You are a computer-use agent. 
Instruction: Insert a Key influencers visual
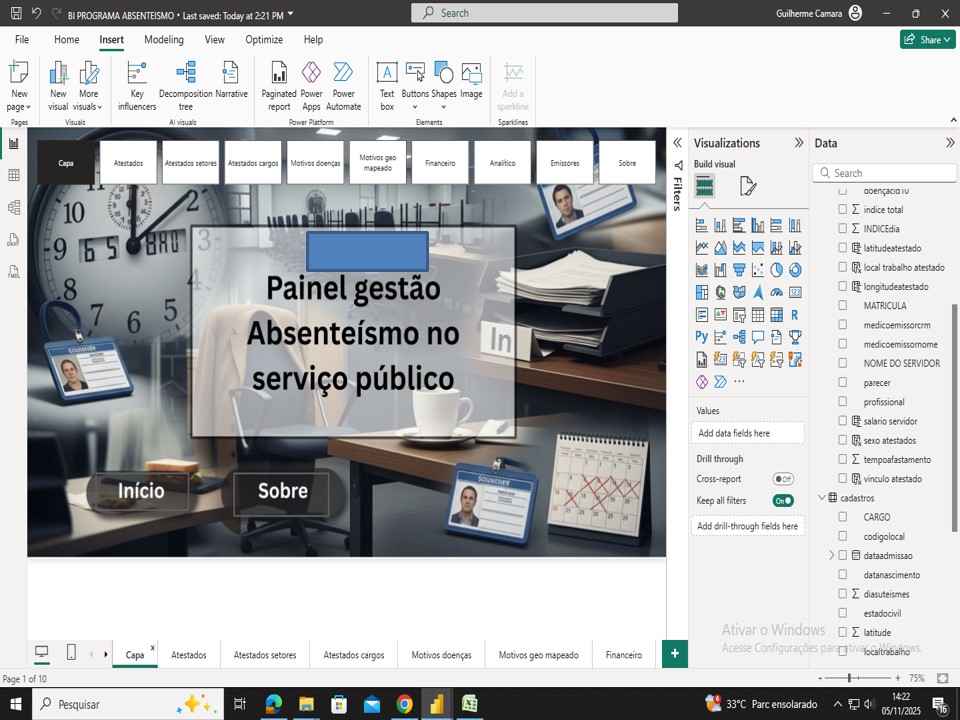(x=137, y=85)
